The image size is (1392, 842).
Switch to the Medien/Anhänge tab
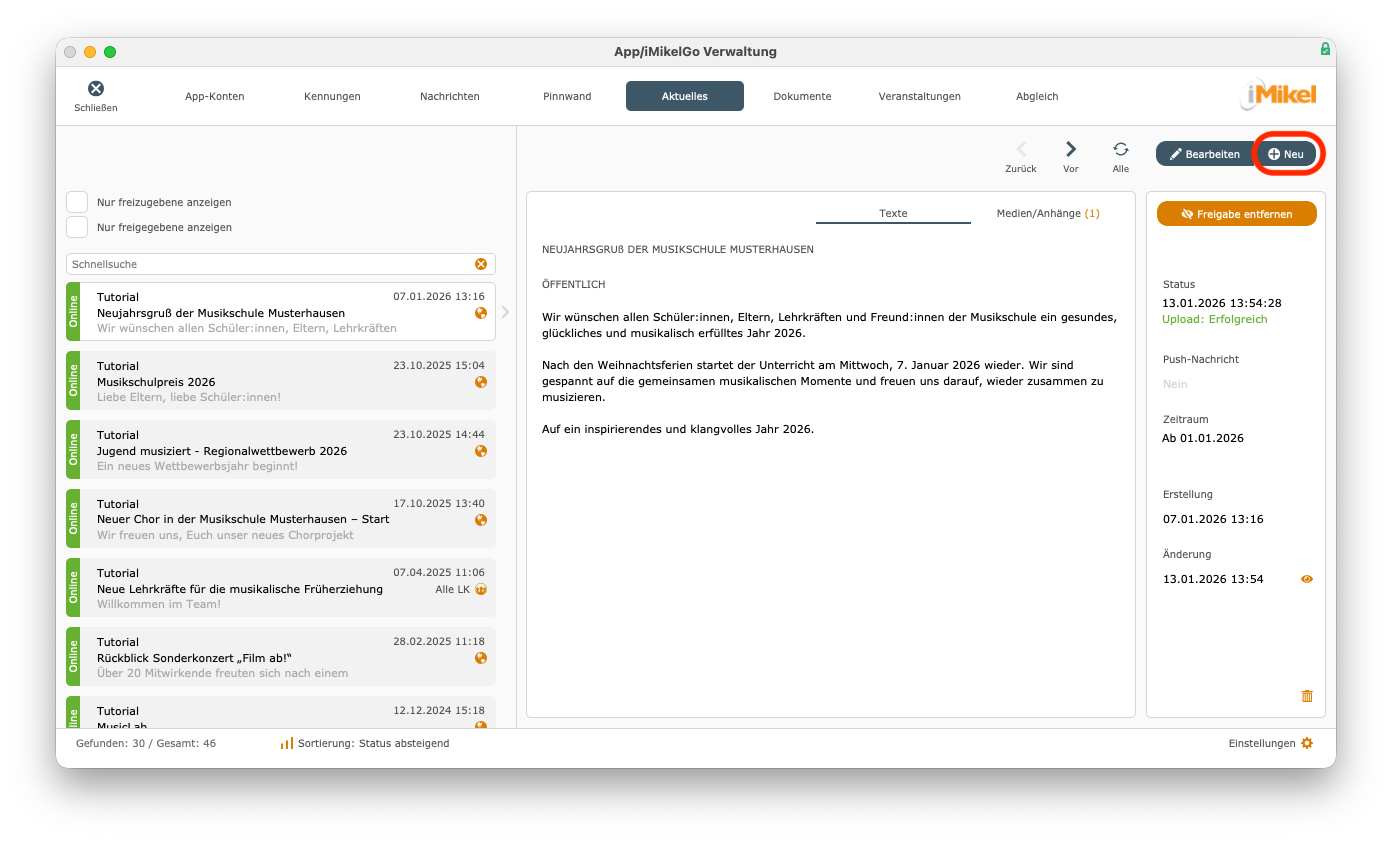pyautogui.click(x=1047, y=213)
